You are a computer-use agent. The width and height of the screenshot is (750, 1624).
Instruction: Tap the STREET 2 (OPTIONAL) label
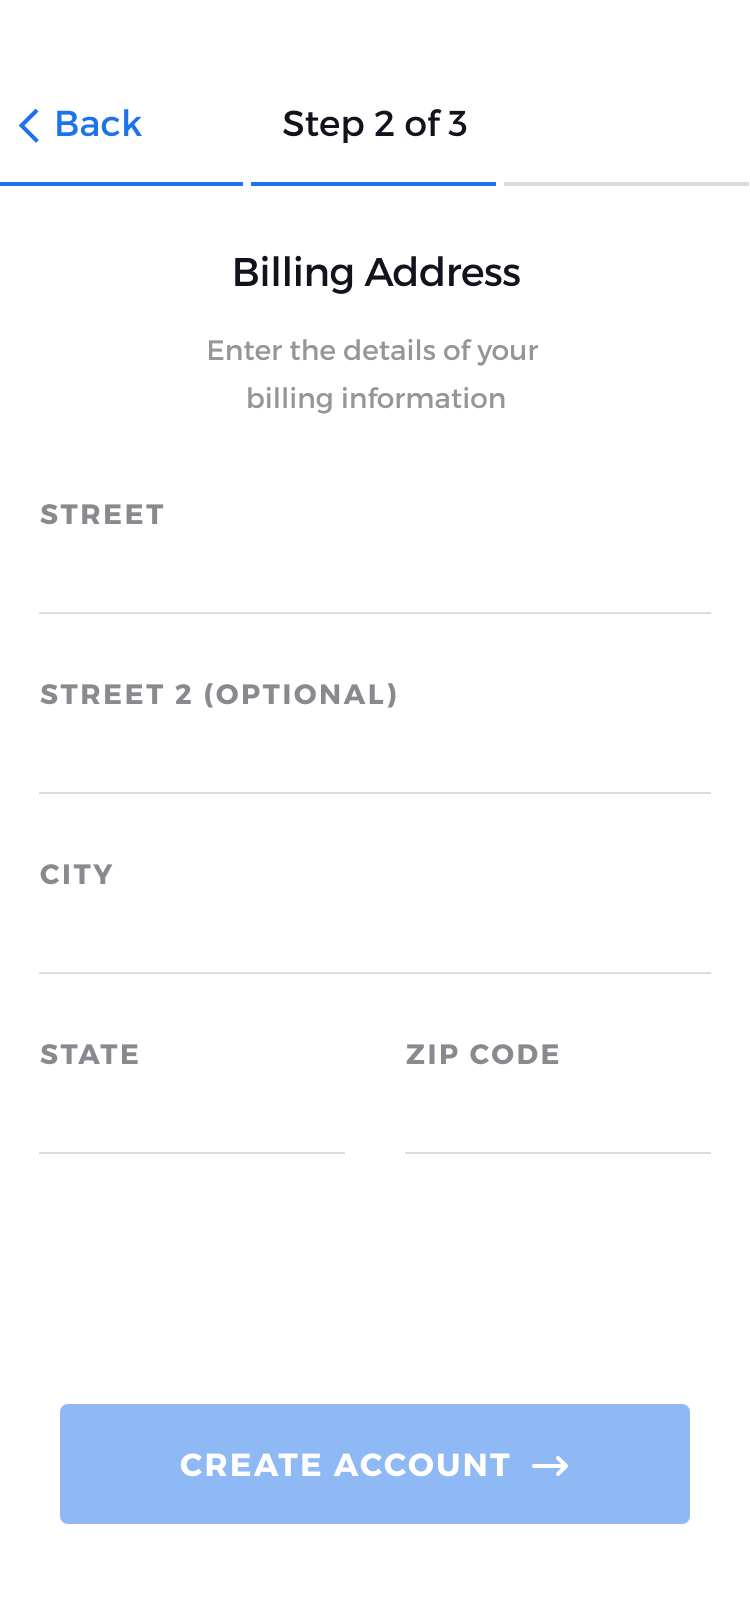coord(219,694)
